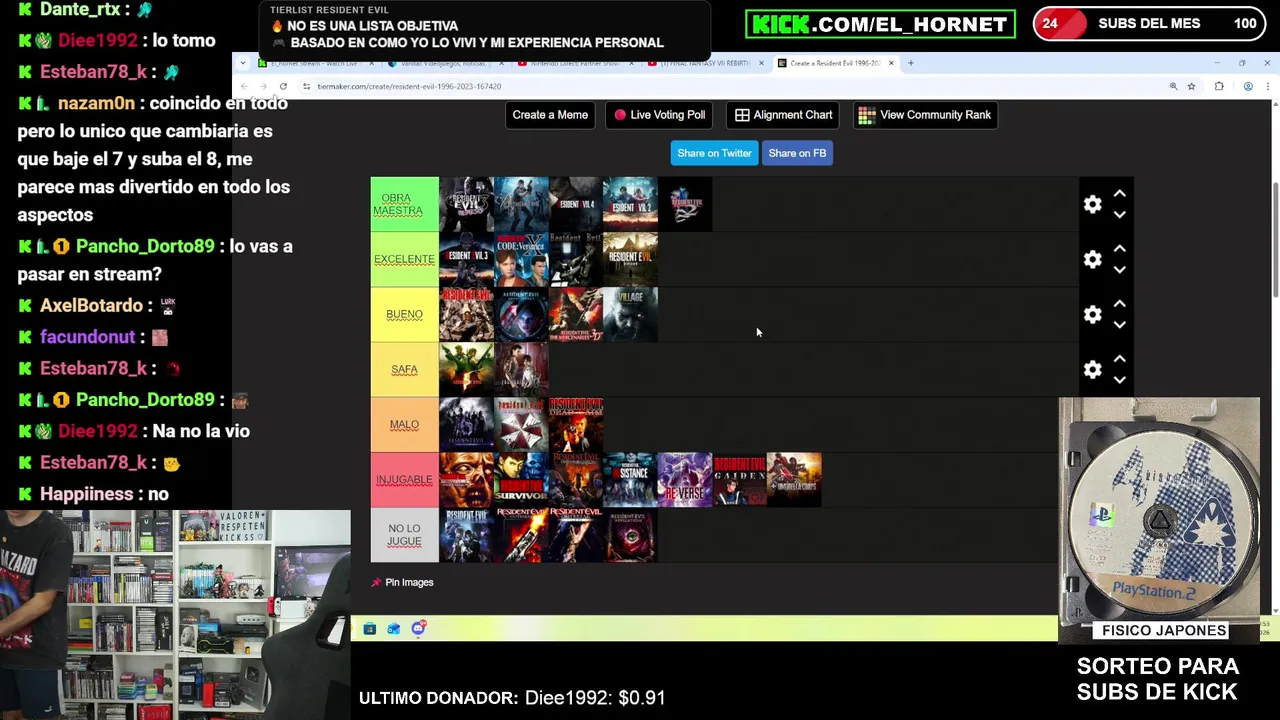The height and width of the screenshot is (720, 1280).
Task: Start a Live Voting Poll
Action: tap(660, 115)
